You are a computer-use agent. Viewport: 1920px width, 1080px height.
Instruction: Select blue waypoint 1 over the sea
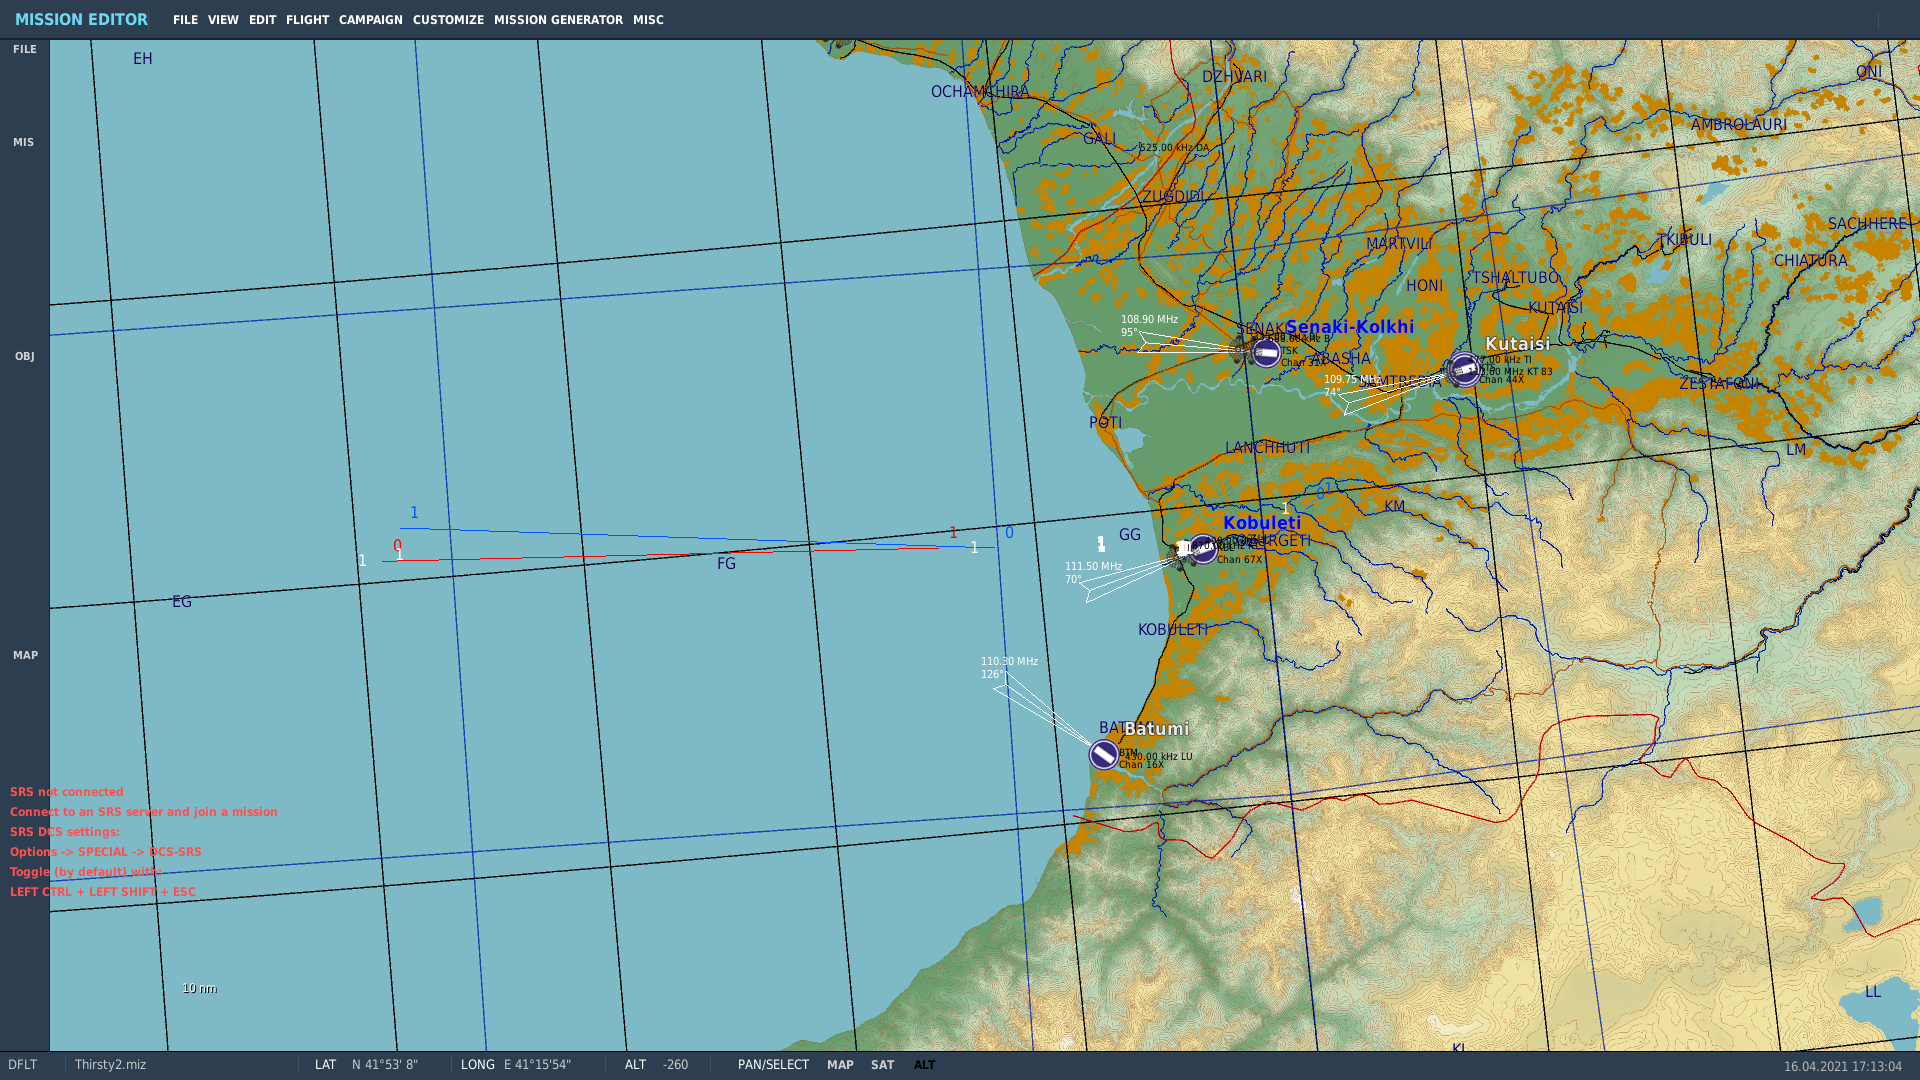(414, 513)
